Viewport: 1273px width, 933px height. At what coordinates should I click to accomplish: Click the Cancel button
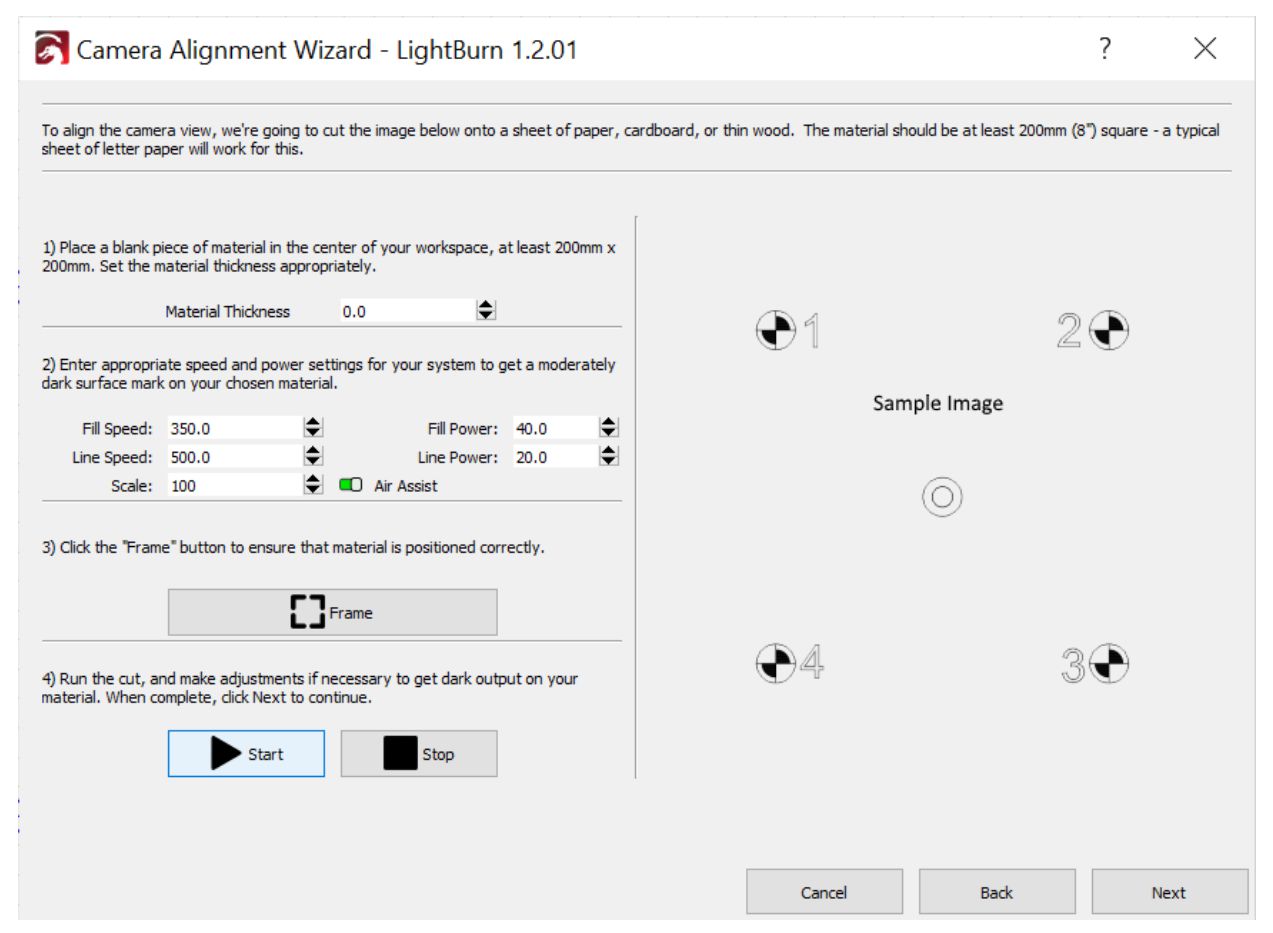824,892
